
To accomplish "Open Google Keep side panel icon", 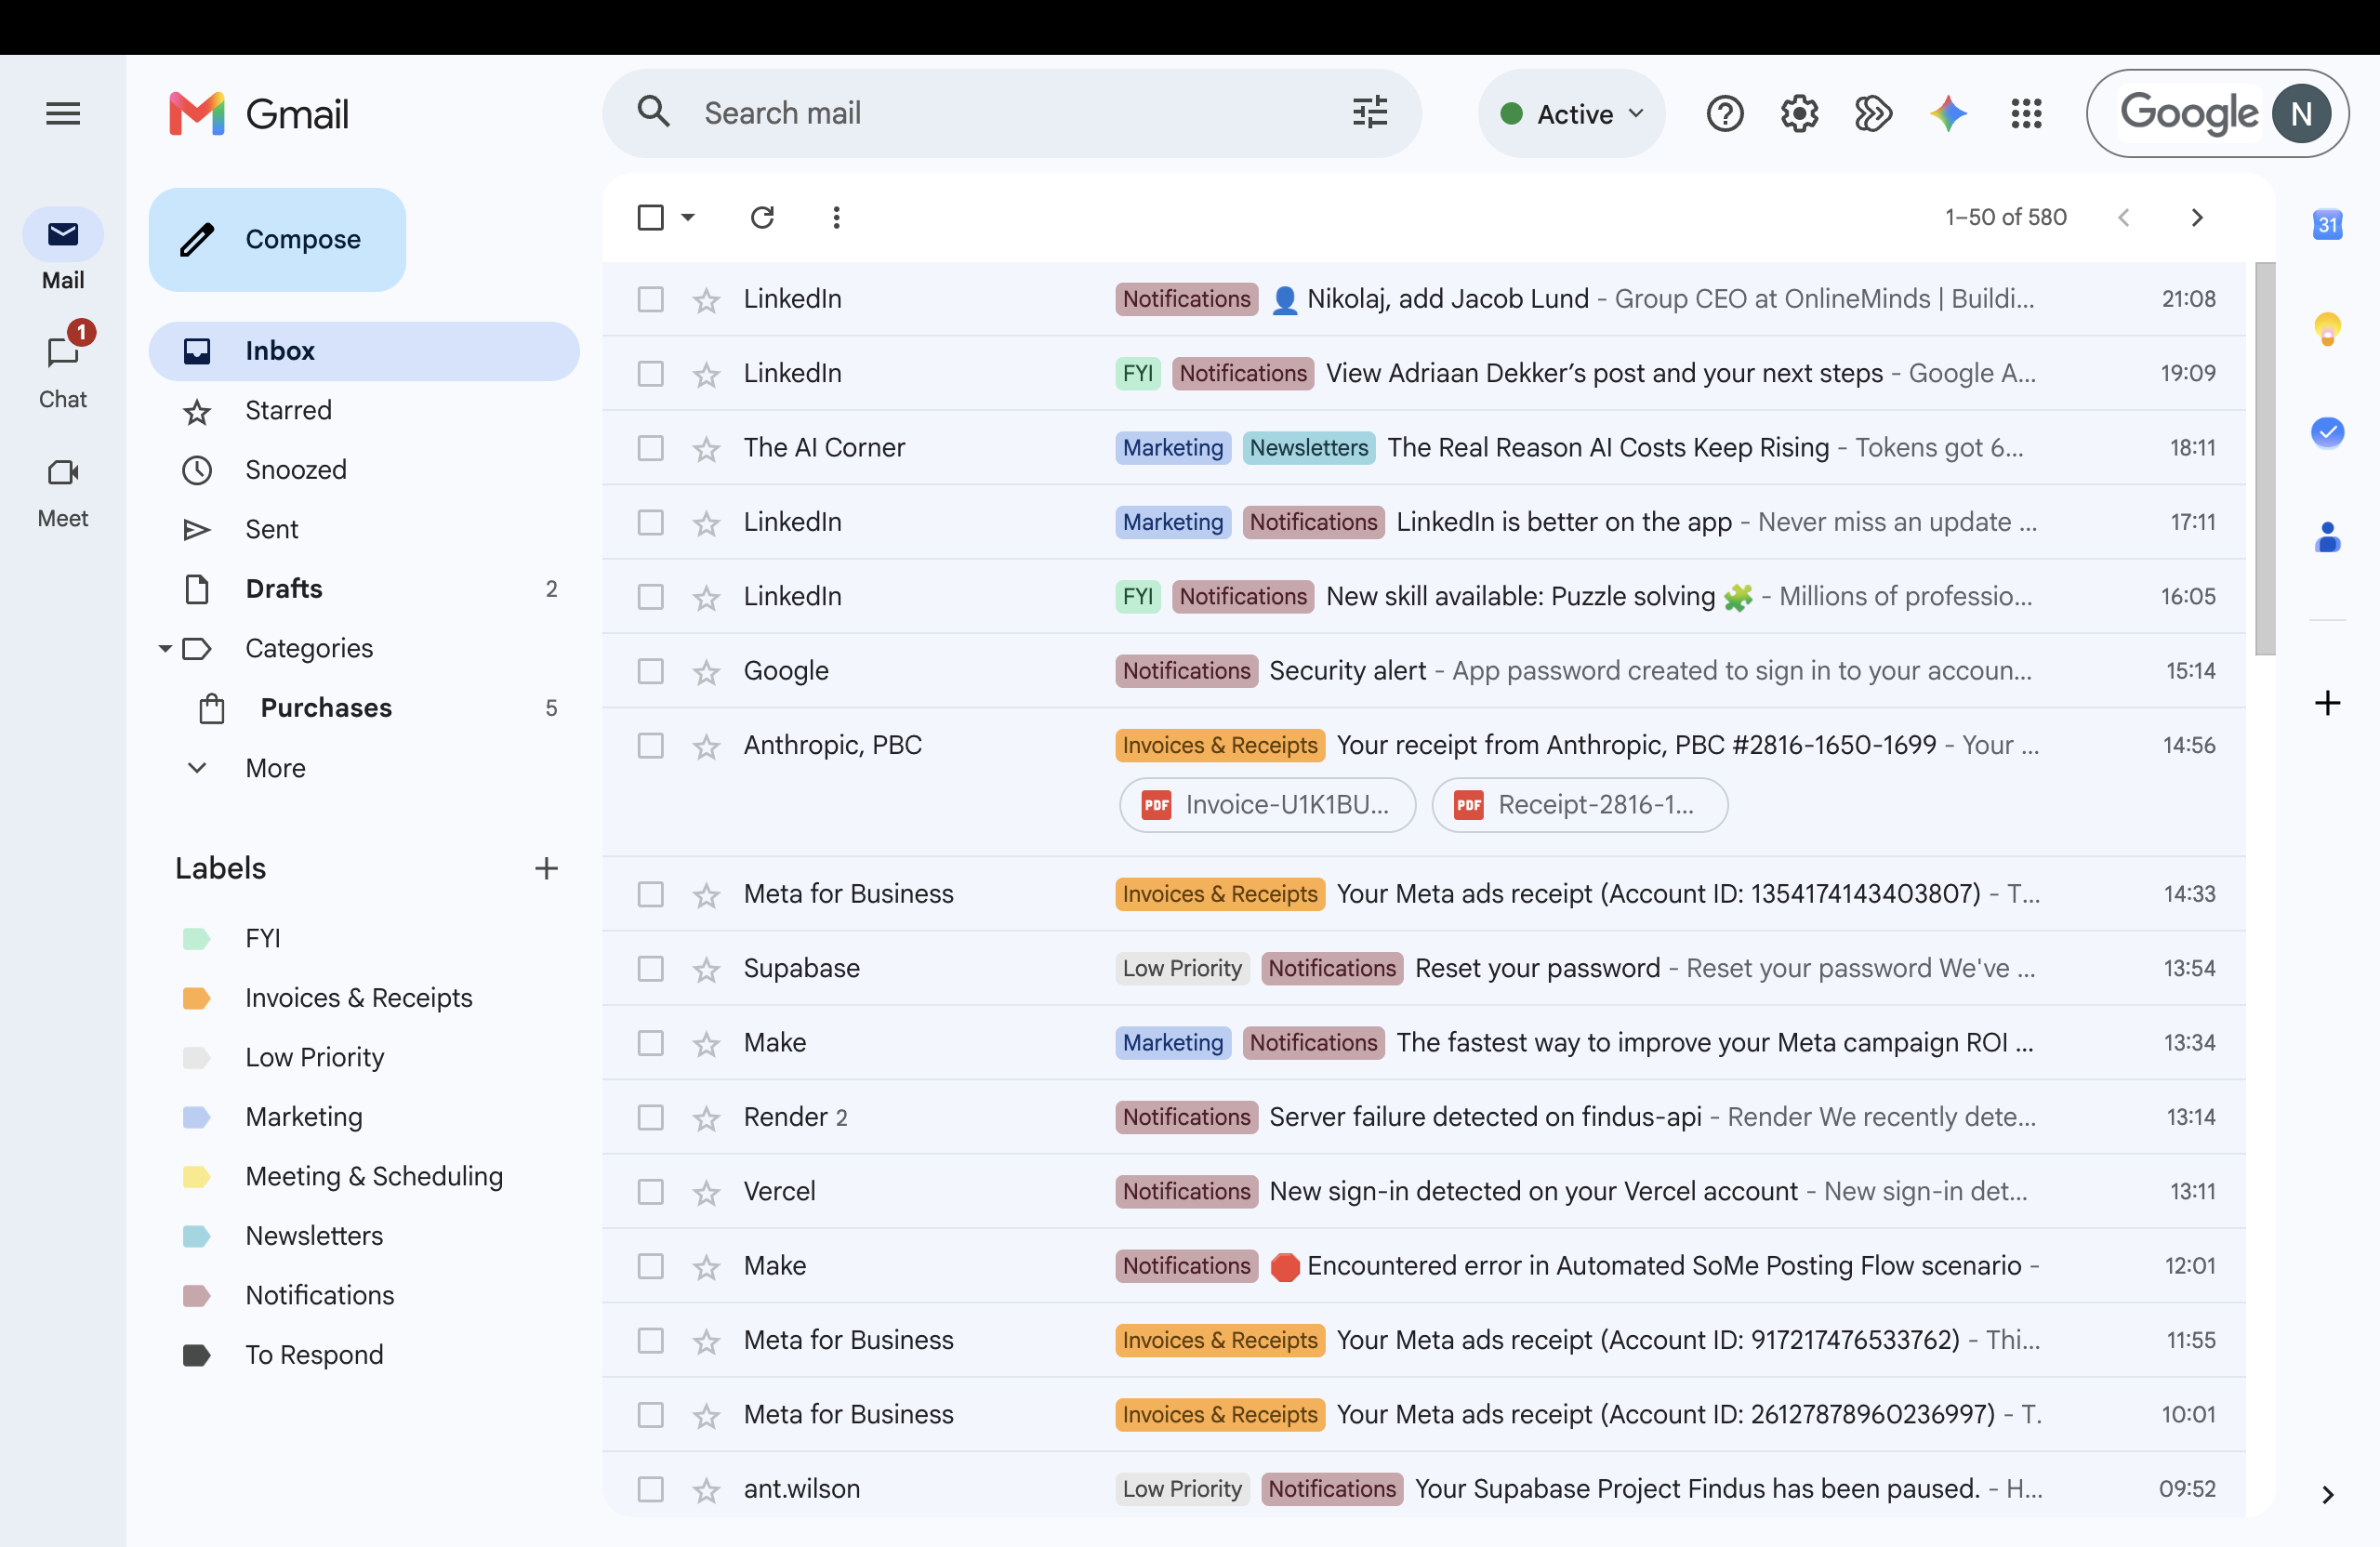I will 2327,328.
